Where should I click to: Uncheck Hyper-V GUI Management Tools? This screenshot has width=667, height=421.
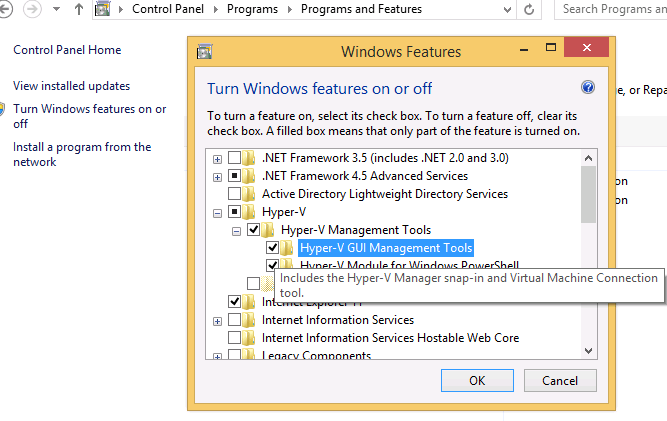(x=272, y=247)
